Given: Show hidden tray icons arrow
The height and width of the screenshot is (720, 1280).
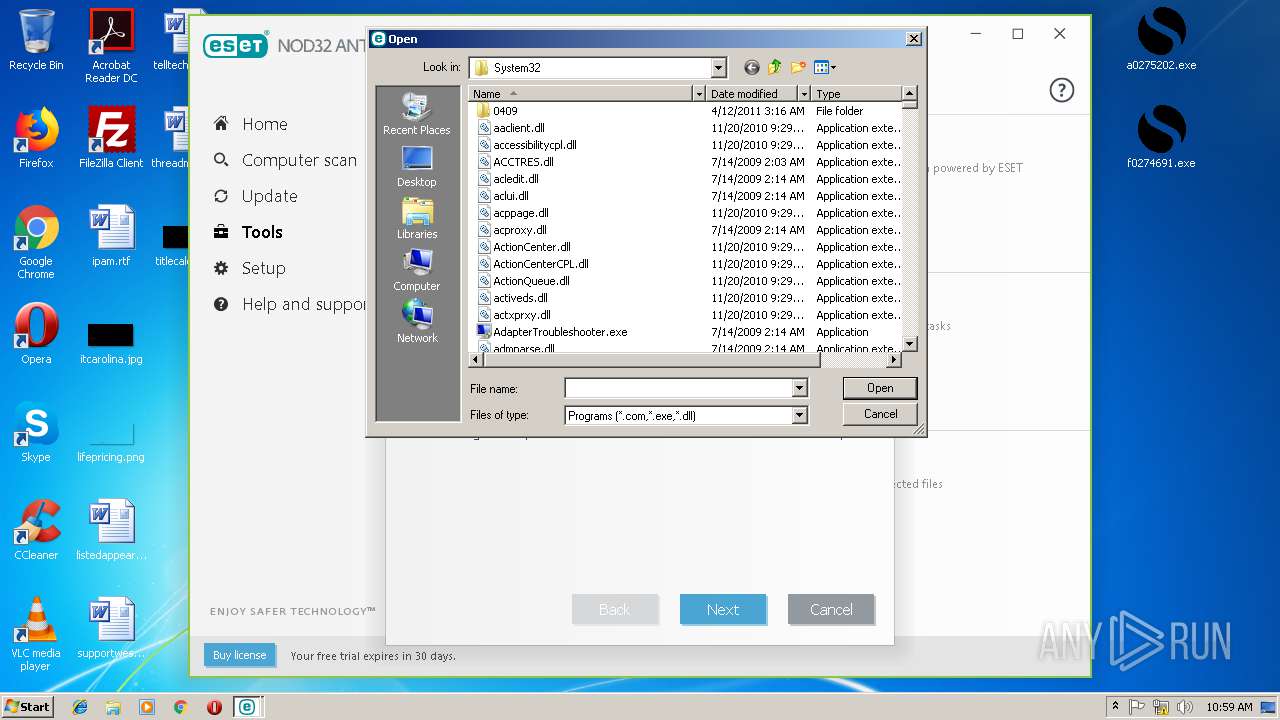Looking at the screenshot, I should (1115, 706).
